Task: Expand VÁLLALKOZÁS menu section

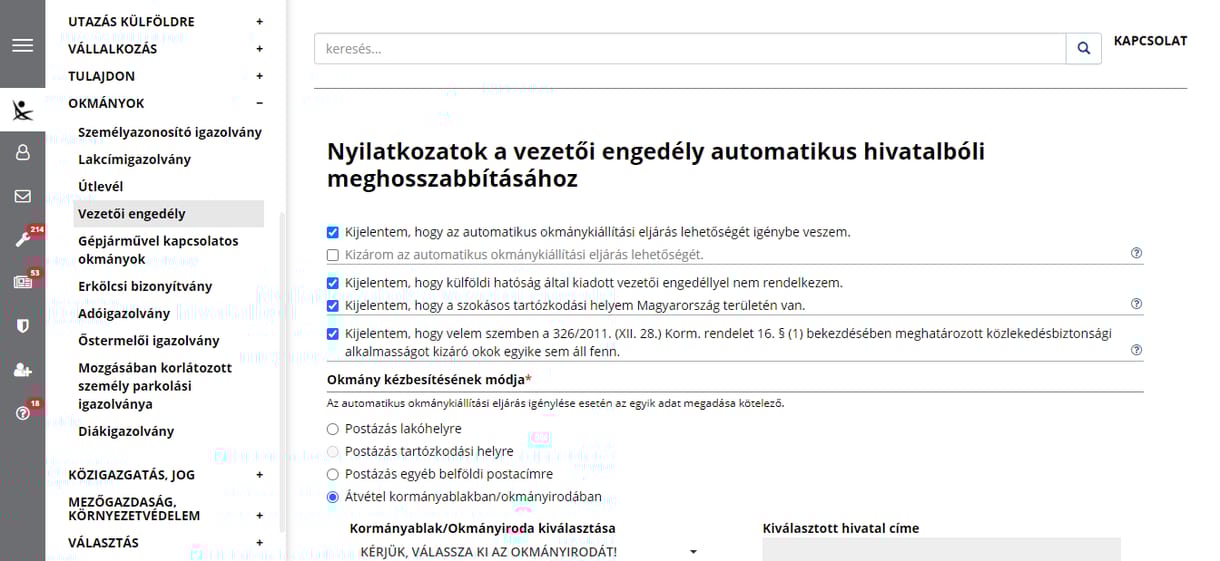Action: (x=259, y=48)
